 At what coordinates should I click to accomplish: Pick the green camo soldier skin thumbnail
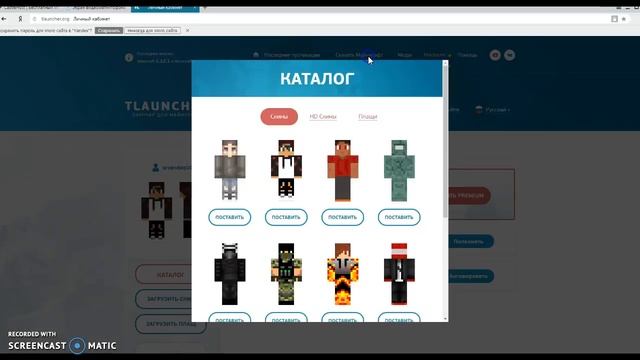(286, 274)
